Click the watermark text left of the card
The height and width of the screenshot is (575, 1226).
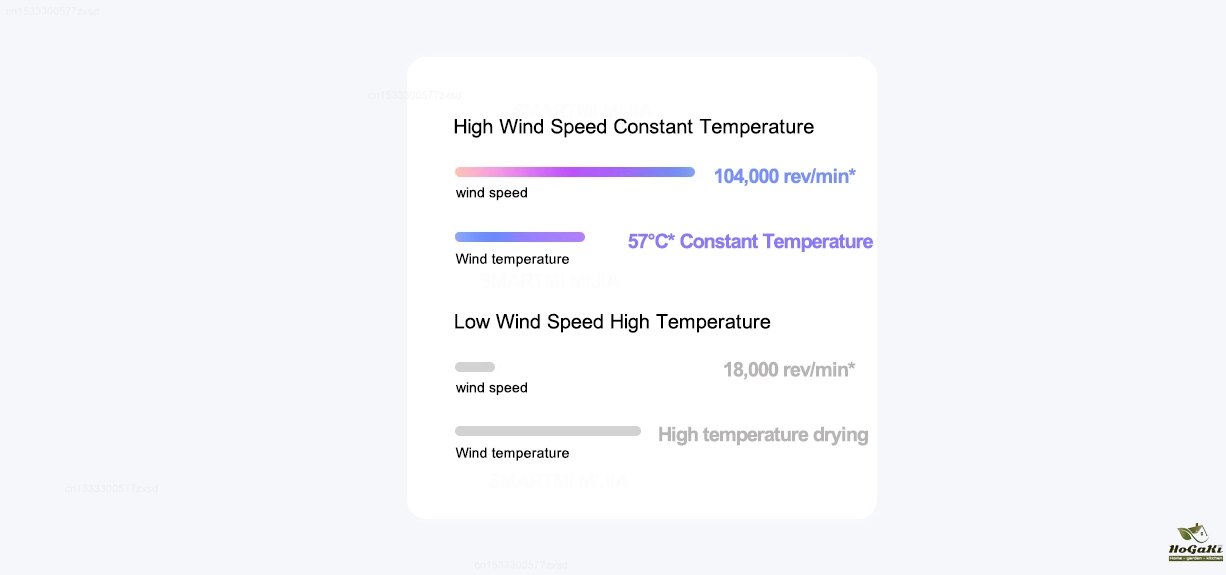pyautogui.click(x=111, y=488)
